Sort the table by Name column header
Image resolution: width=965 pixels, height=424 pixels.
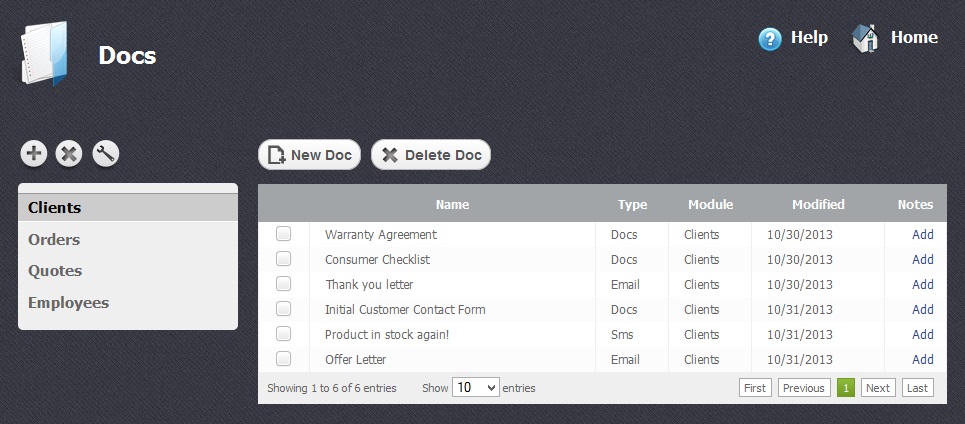coord(452,204)
